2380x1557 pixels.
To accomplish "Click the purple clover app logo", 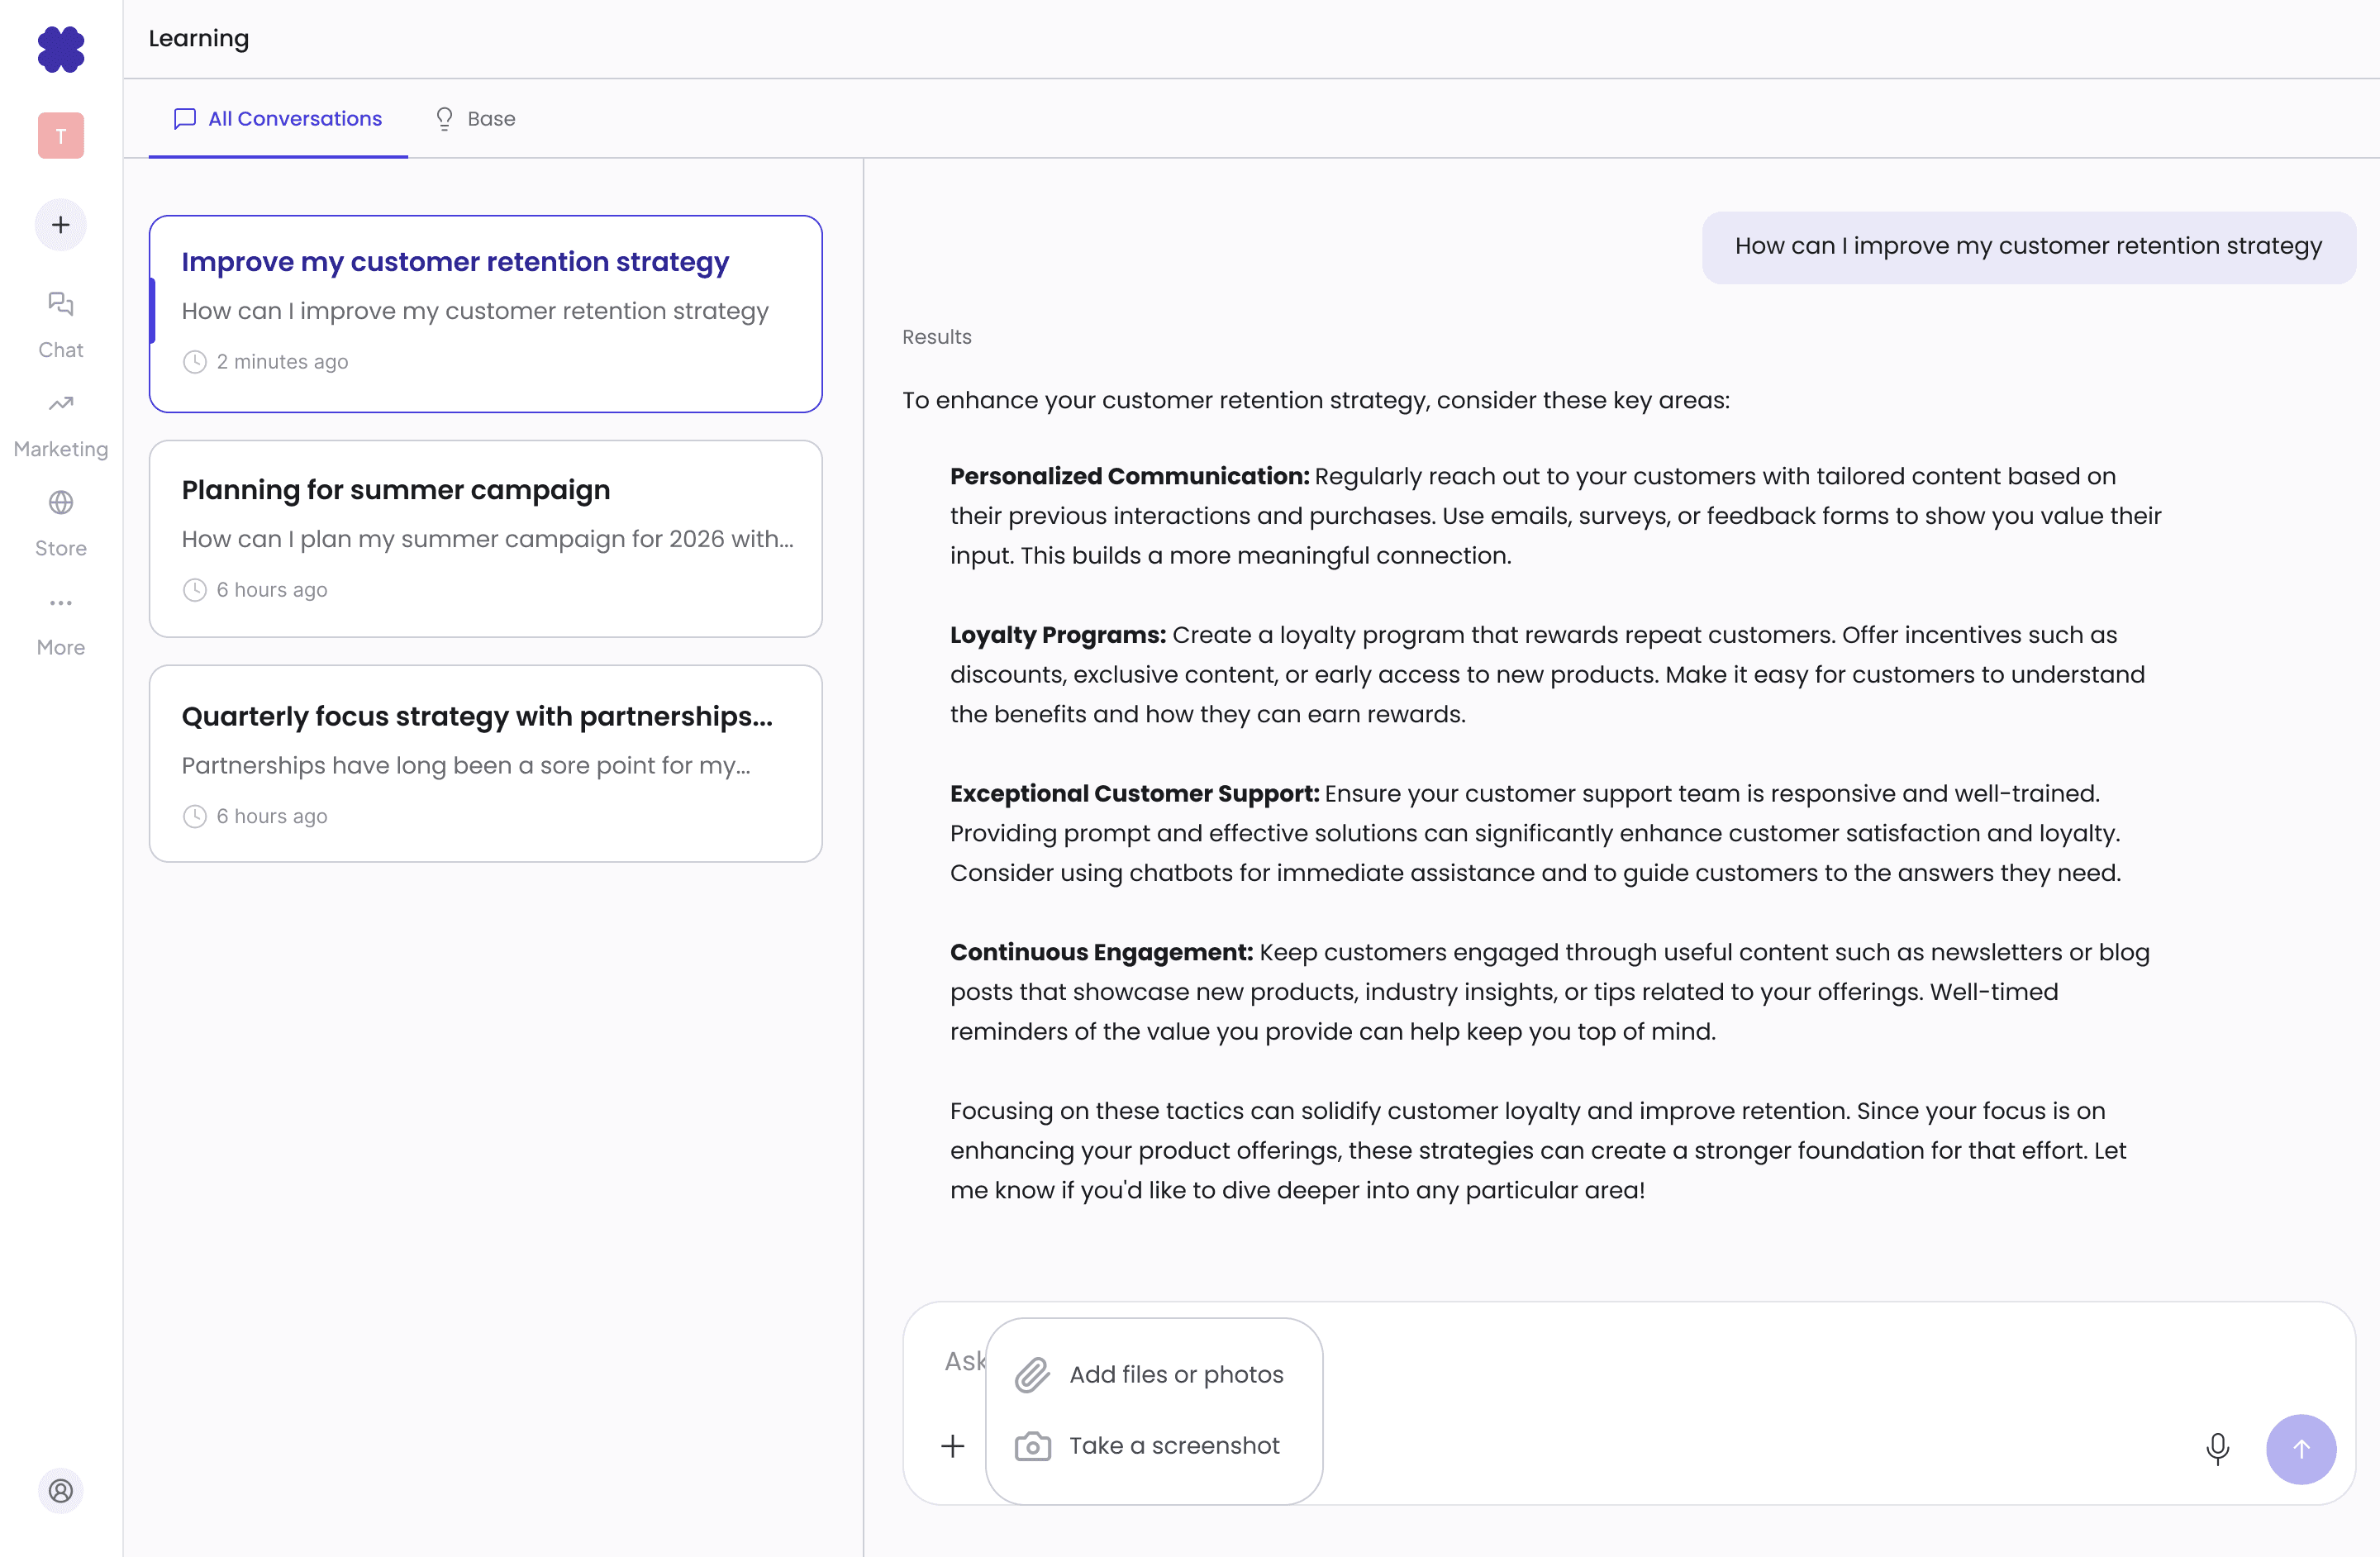I will (x=61, y=49).
